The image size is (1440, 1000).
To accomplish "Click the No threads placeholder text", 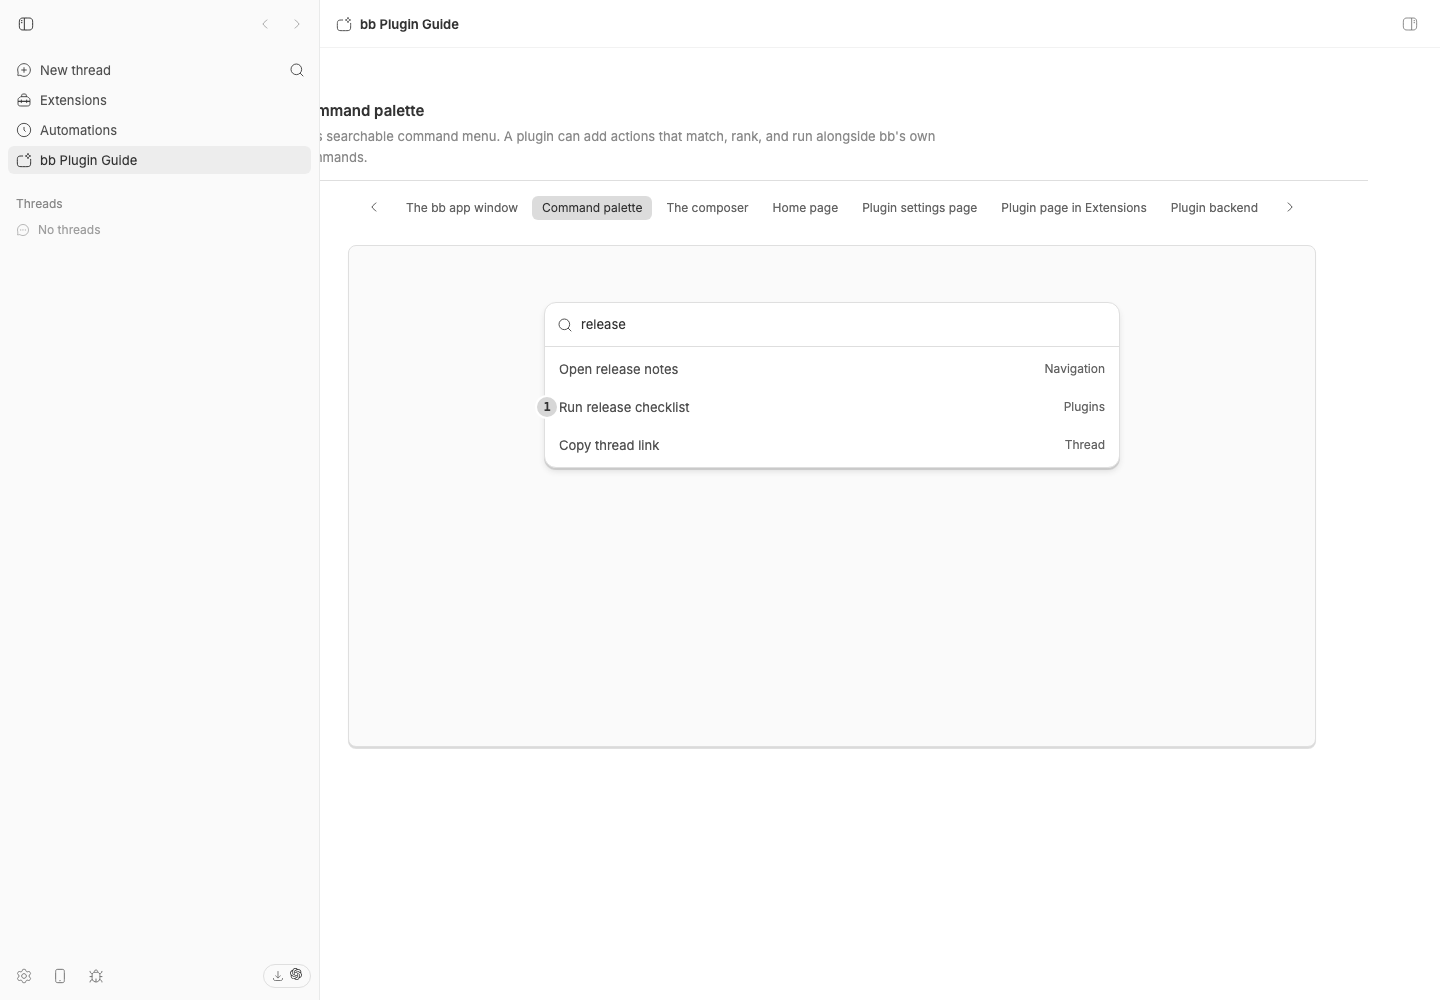I will pyautogui.click(x=69, y=230).
